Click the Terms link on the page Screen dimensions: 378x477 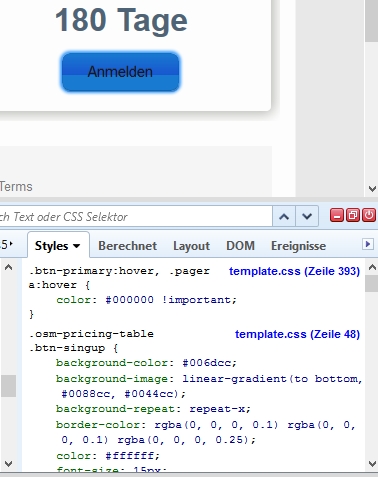click(16, 187)
